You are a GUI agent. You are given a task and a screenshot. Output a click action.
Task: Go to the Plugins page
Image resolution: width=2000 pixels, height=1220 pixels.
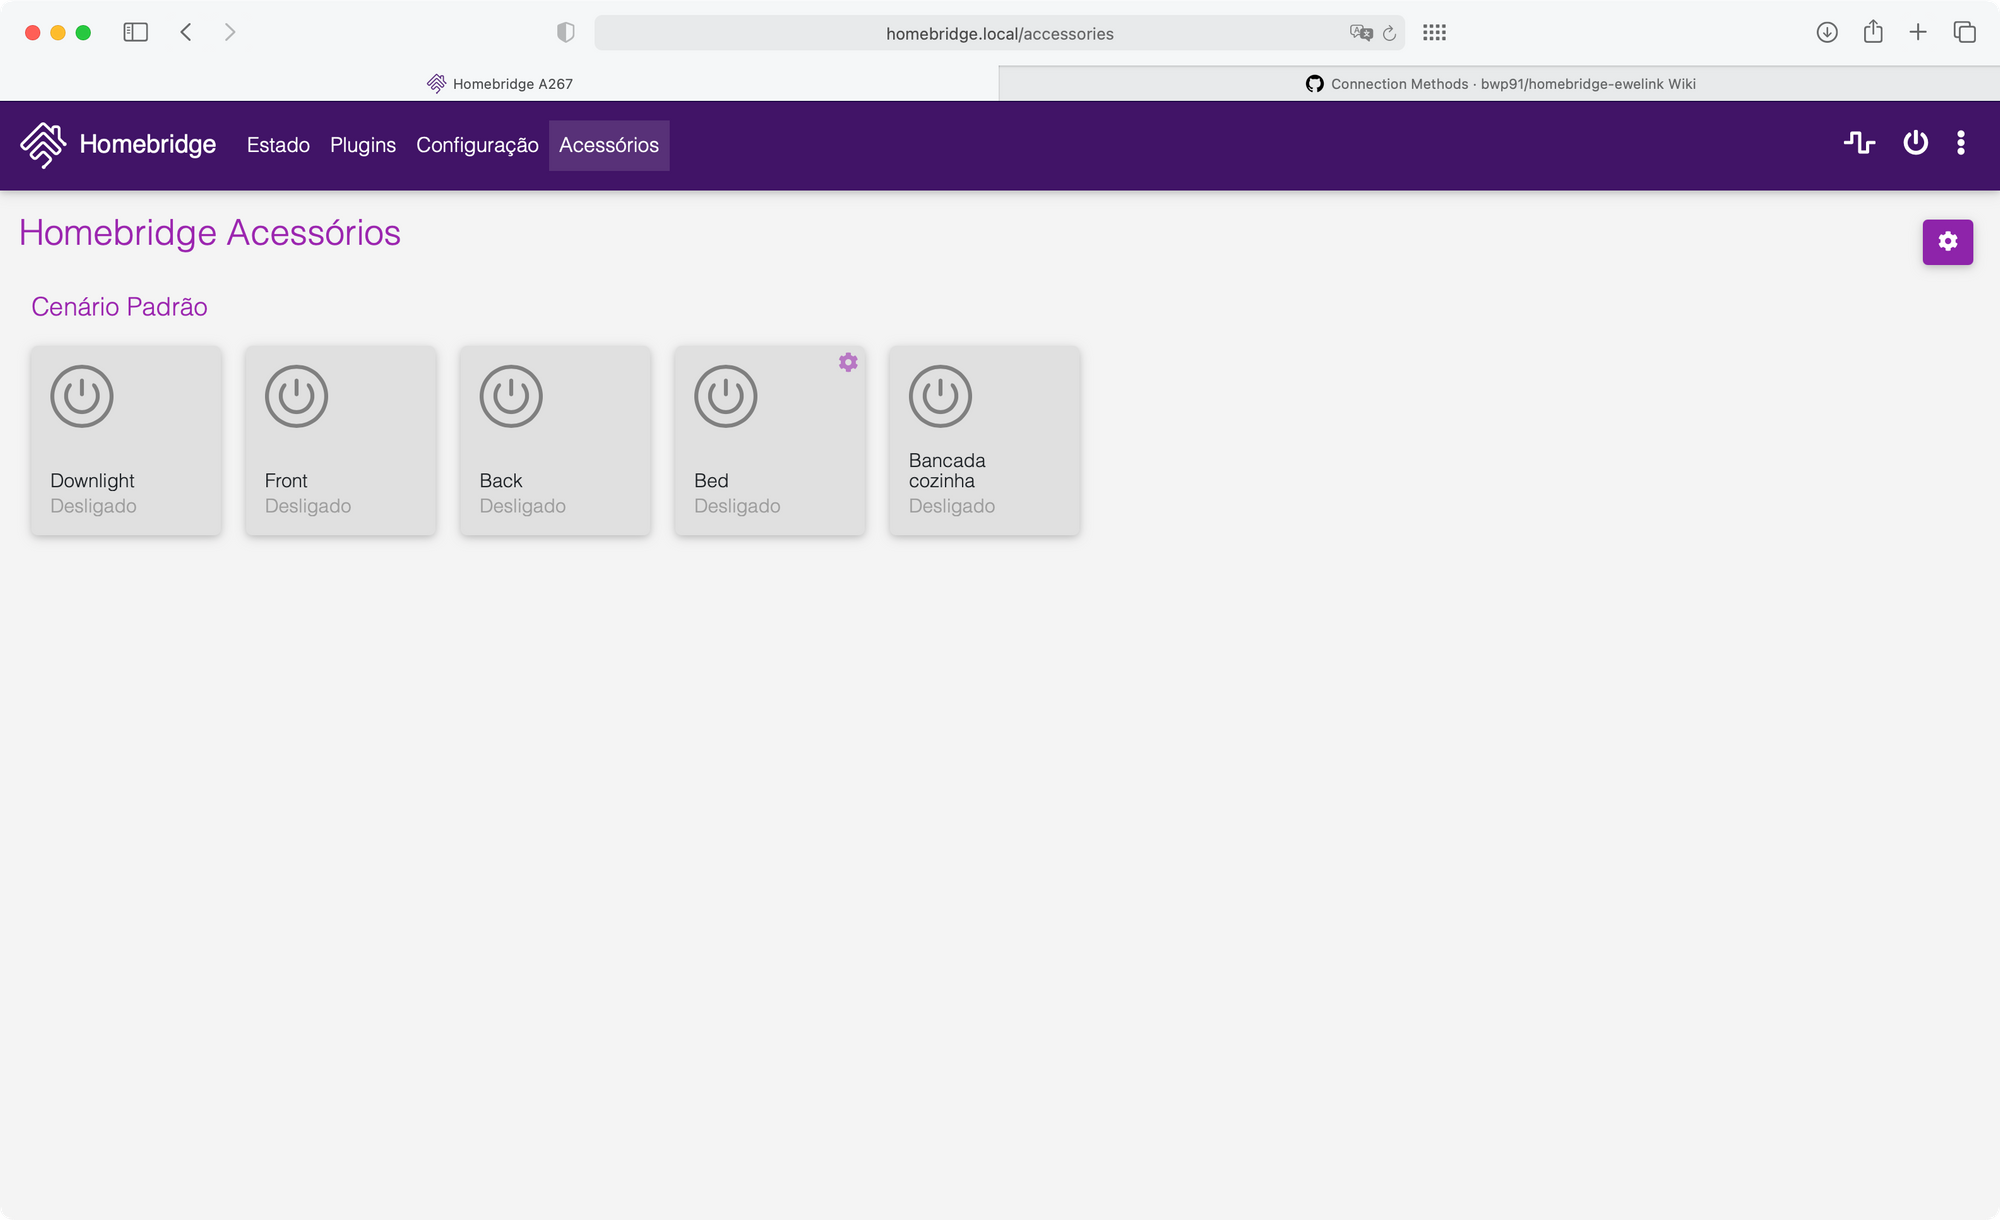(x=363, y=145)
